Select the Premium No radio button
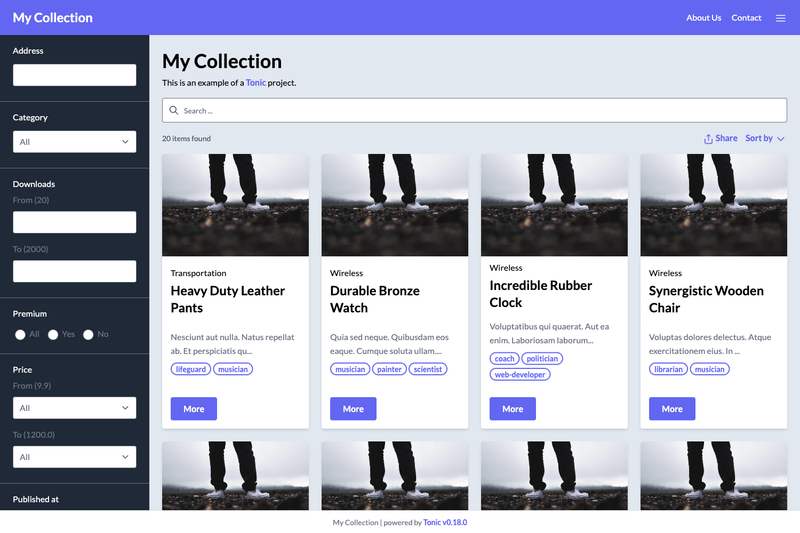Screen dimensions: 800x533 88,335
